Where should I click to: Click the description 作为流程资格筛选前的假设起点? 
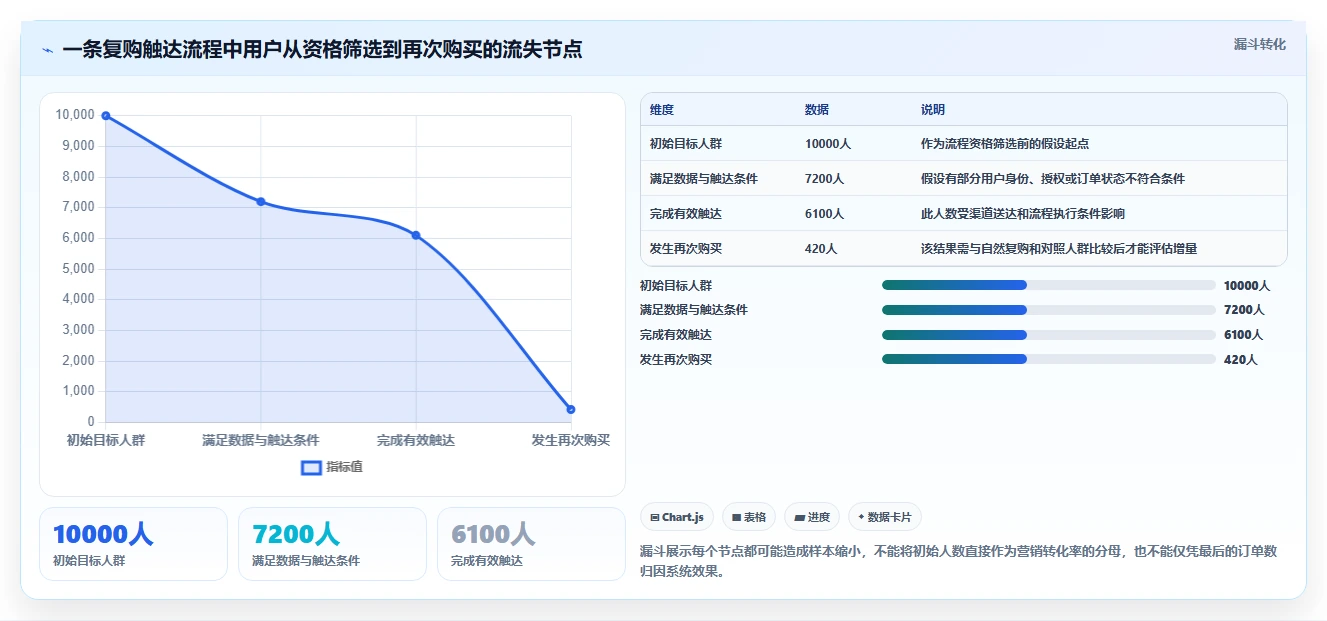coord(1004,144)
